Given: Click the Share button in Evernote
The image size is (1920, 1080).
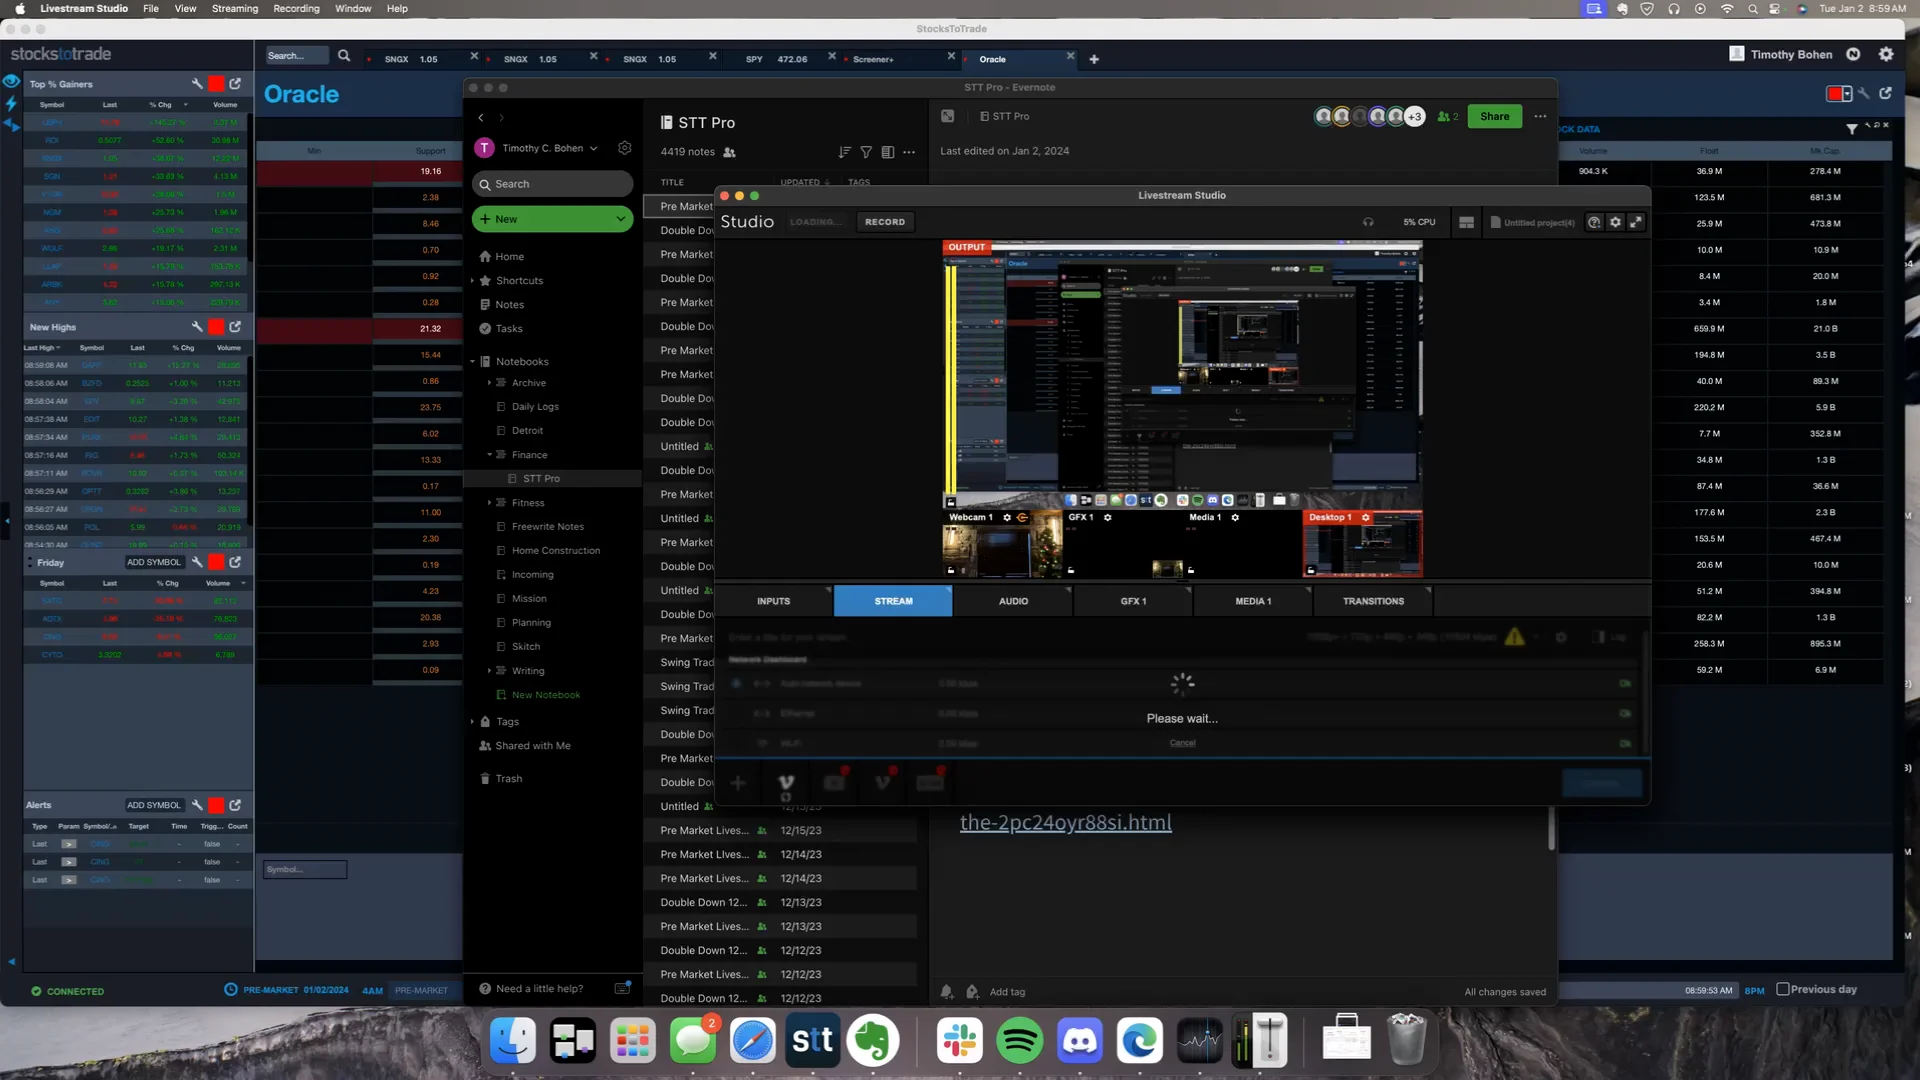Looking at the screenshot, I should [x=1494, y=116].
